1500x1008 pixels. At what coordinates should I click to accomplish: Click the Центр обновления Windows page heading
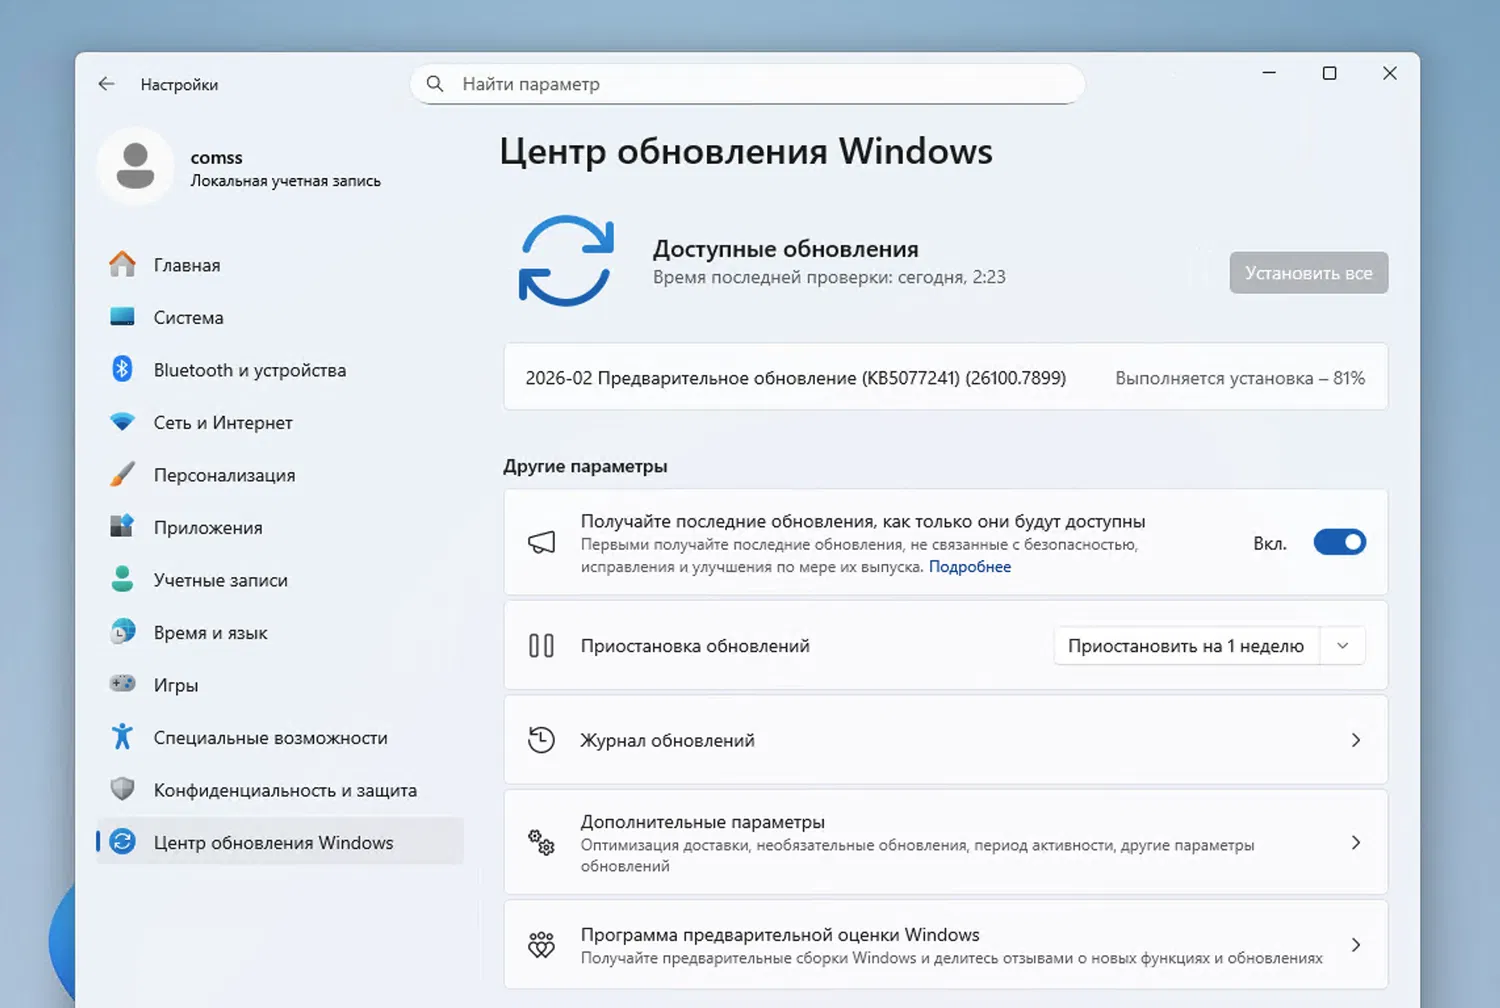click(x=746, y=152)
